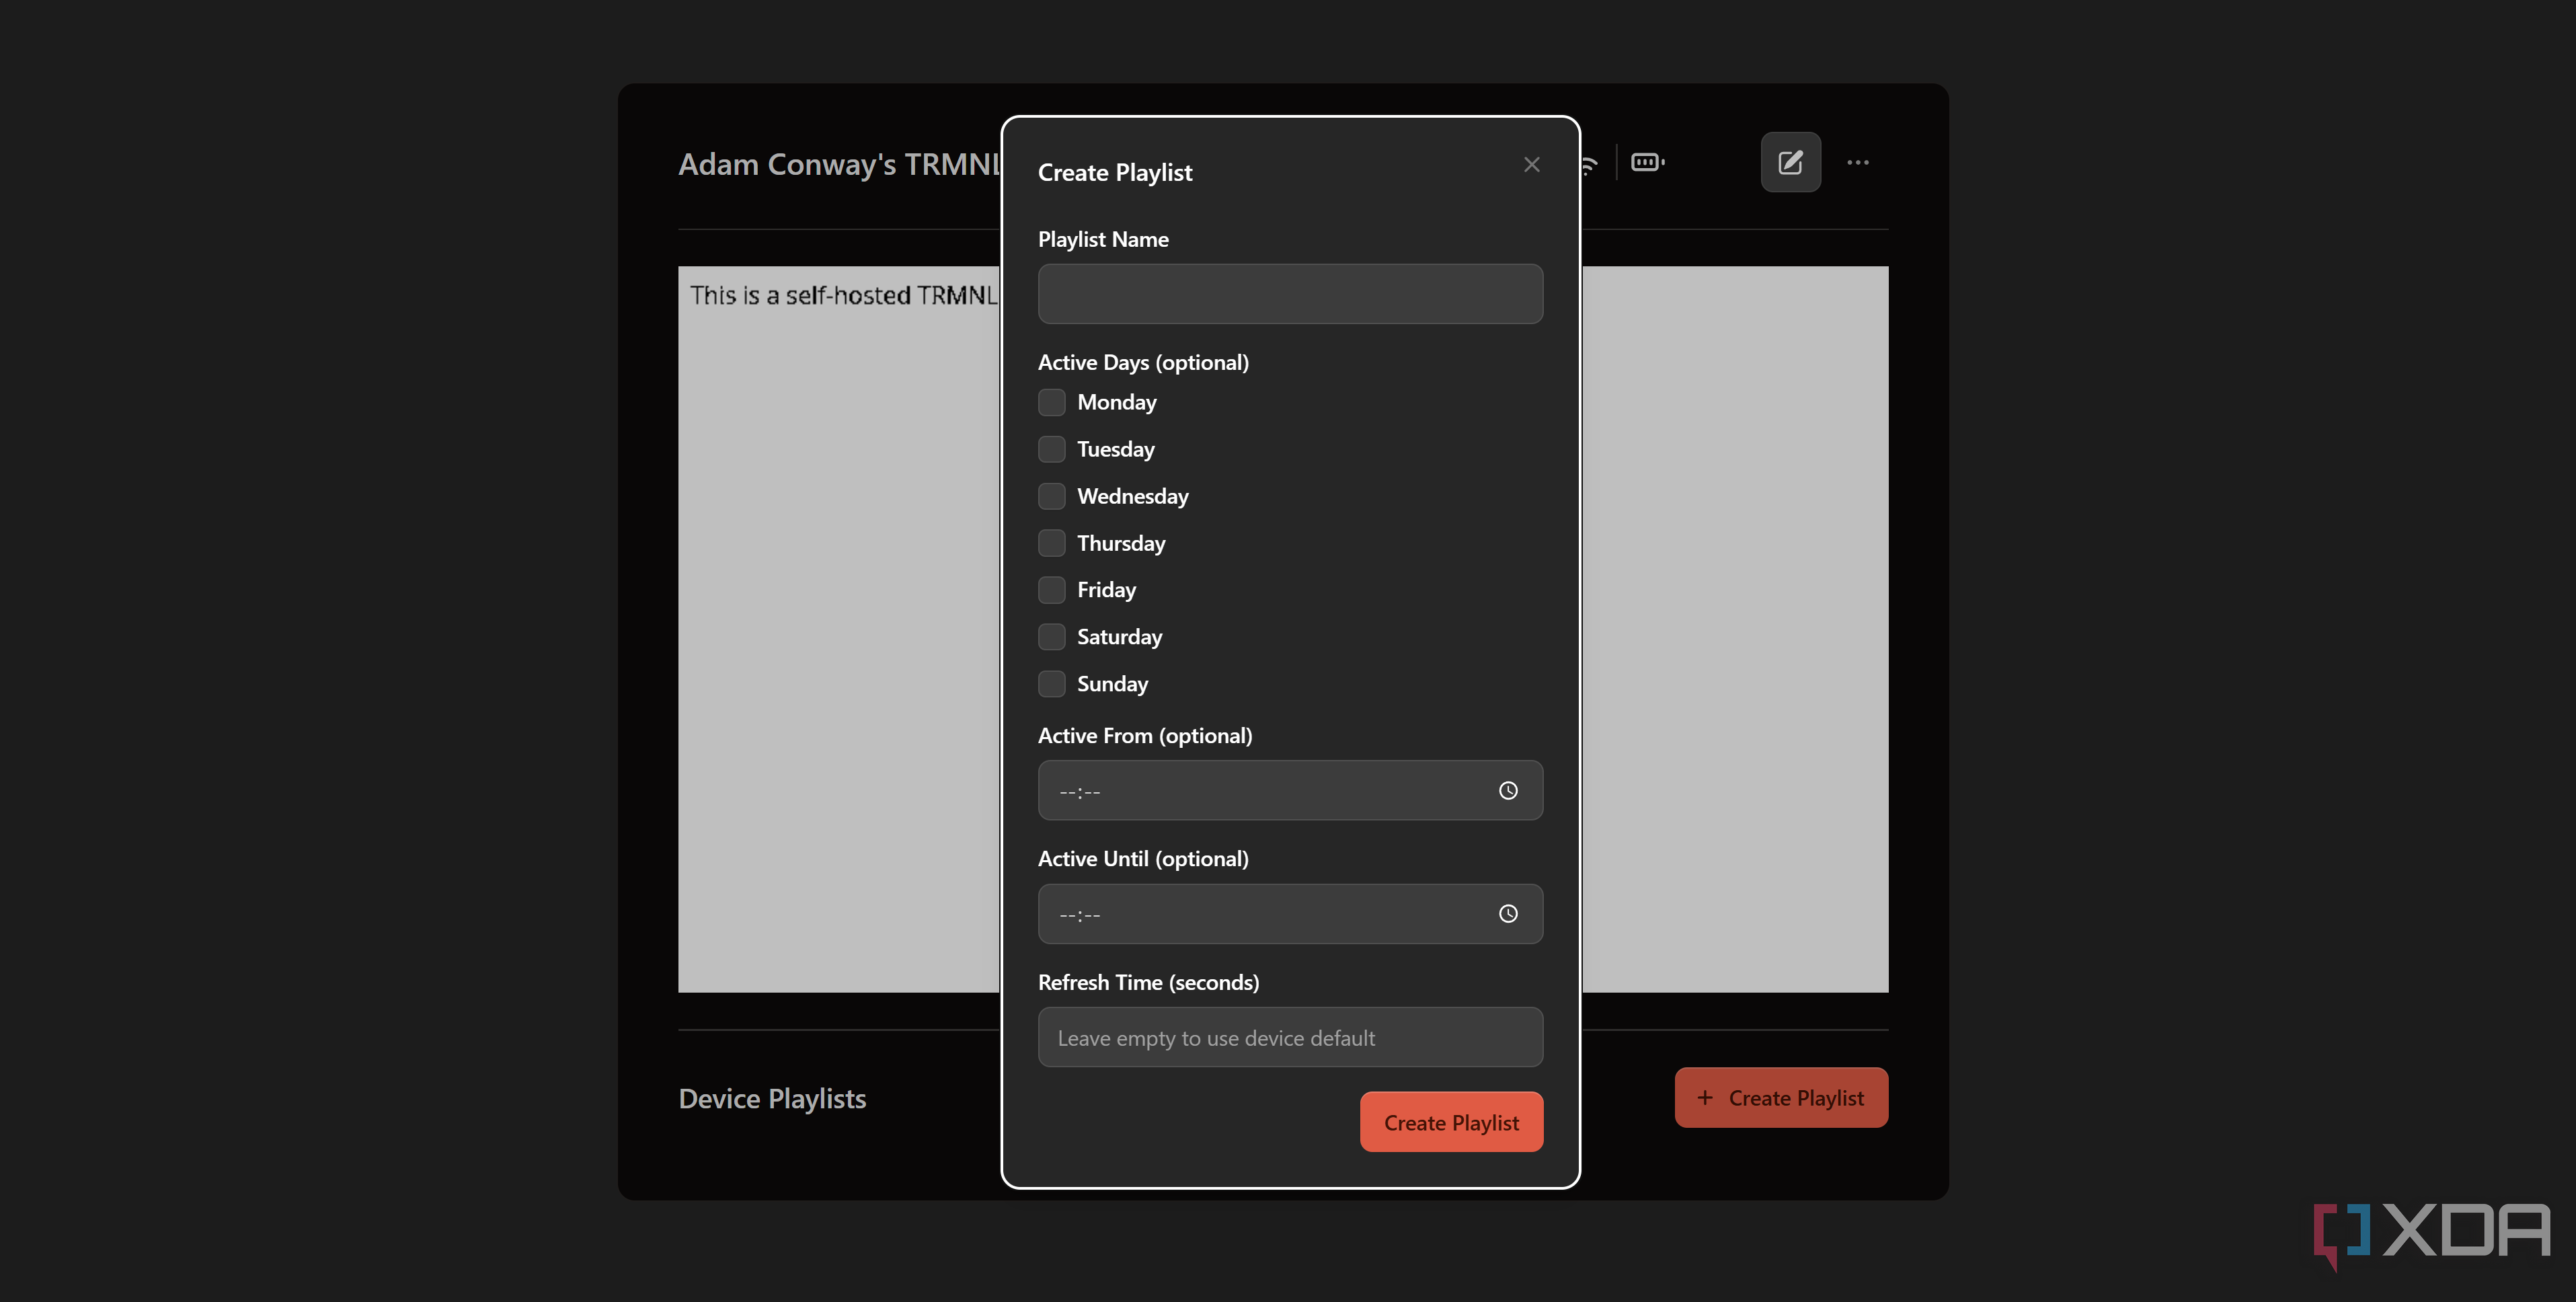This screenshot has height=1302, width=2576.
Task: Click the Active From time field
Action: pos(1290,791)
